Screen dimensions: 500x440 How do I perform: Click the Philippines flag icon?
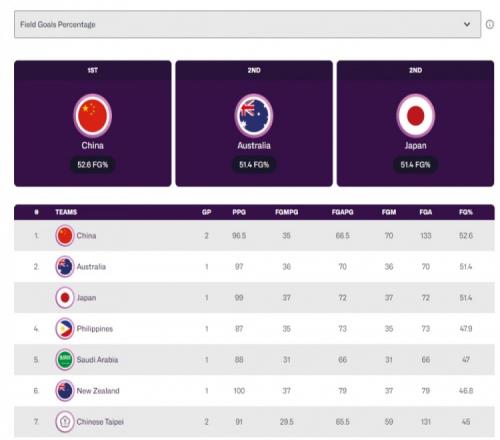pyautogui.click(x=65, y=329)
